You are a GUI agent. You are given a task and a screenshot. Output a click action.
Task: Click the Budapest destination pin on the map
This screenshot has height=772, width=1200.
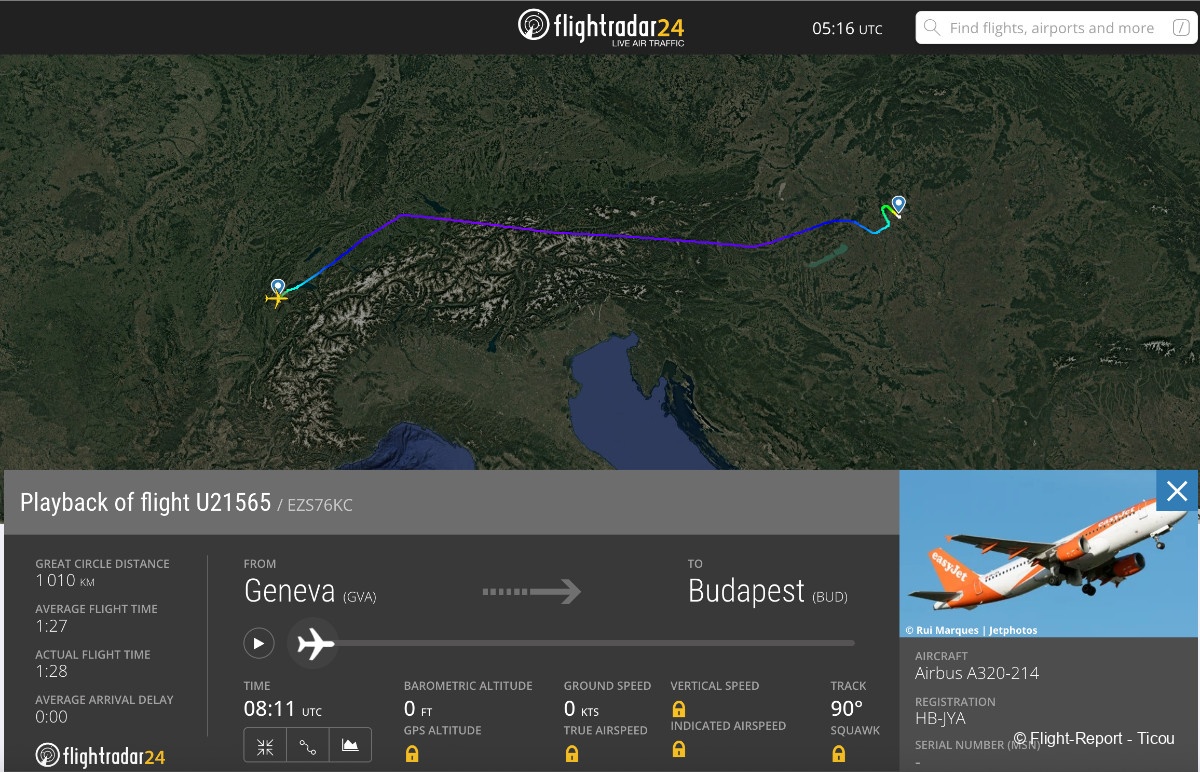click(898, 206)
